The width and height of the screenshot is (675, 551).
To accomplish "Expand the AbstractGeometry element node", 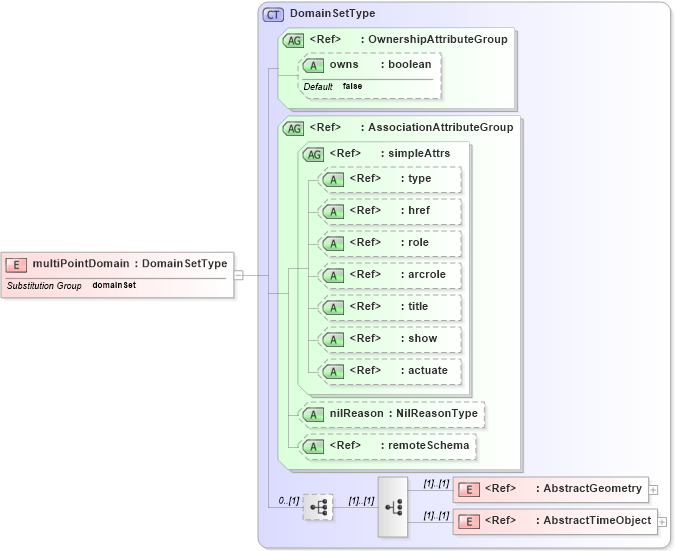I will pyautogui.click(x=653, y=490).
